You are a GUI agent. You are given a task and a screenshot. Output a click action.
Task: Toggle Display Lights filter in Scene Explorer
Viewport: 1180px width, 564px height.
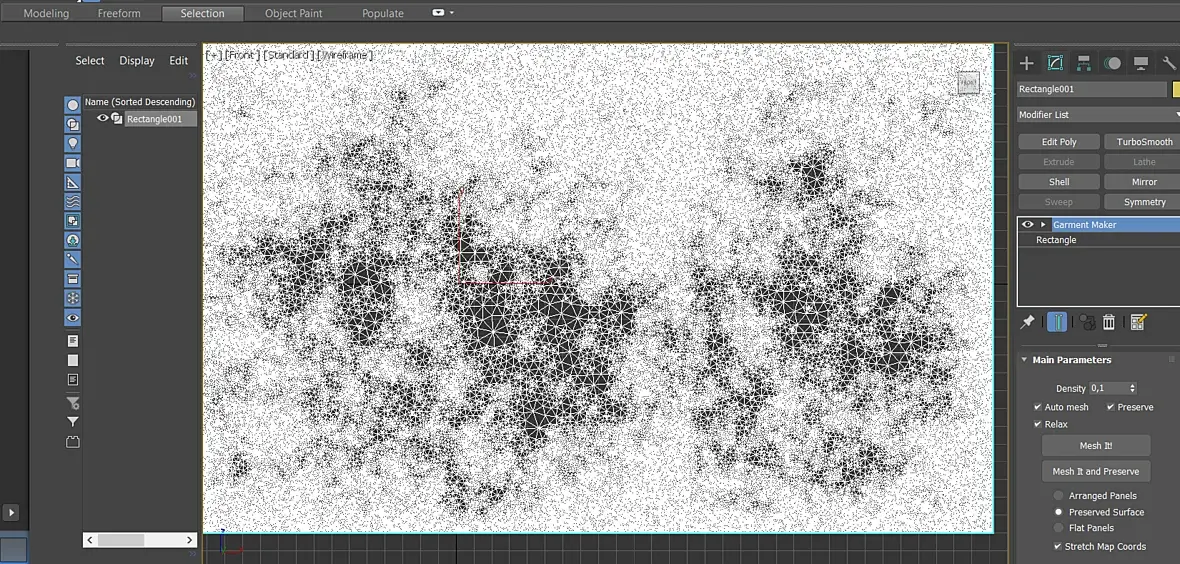tap(73, 143)
